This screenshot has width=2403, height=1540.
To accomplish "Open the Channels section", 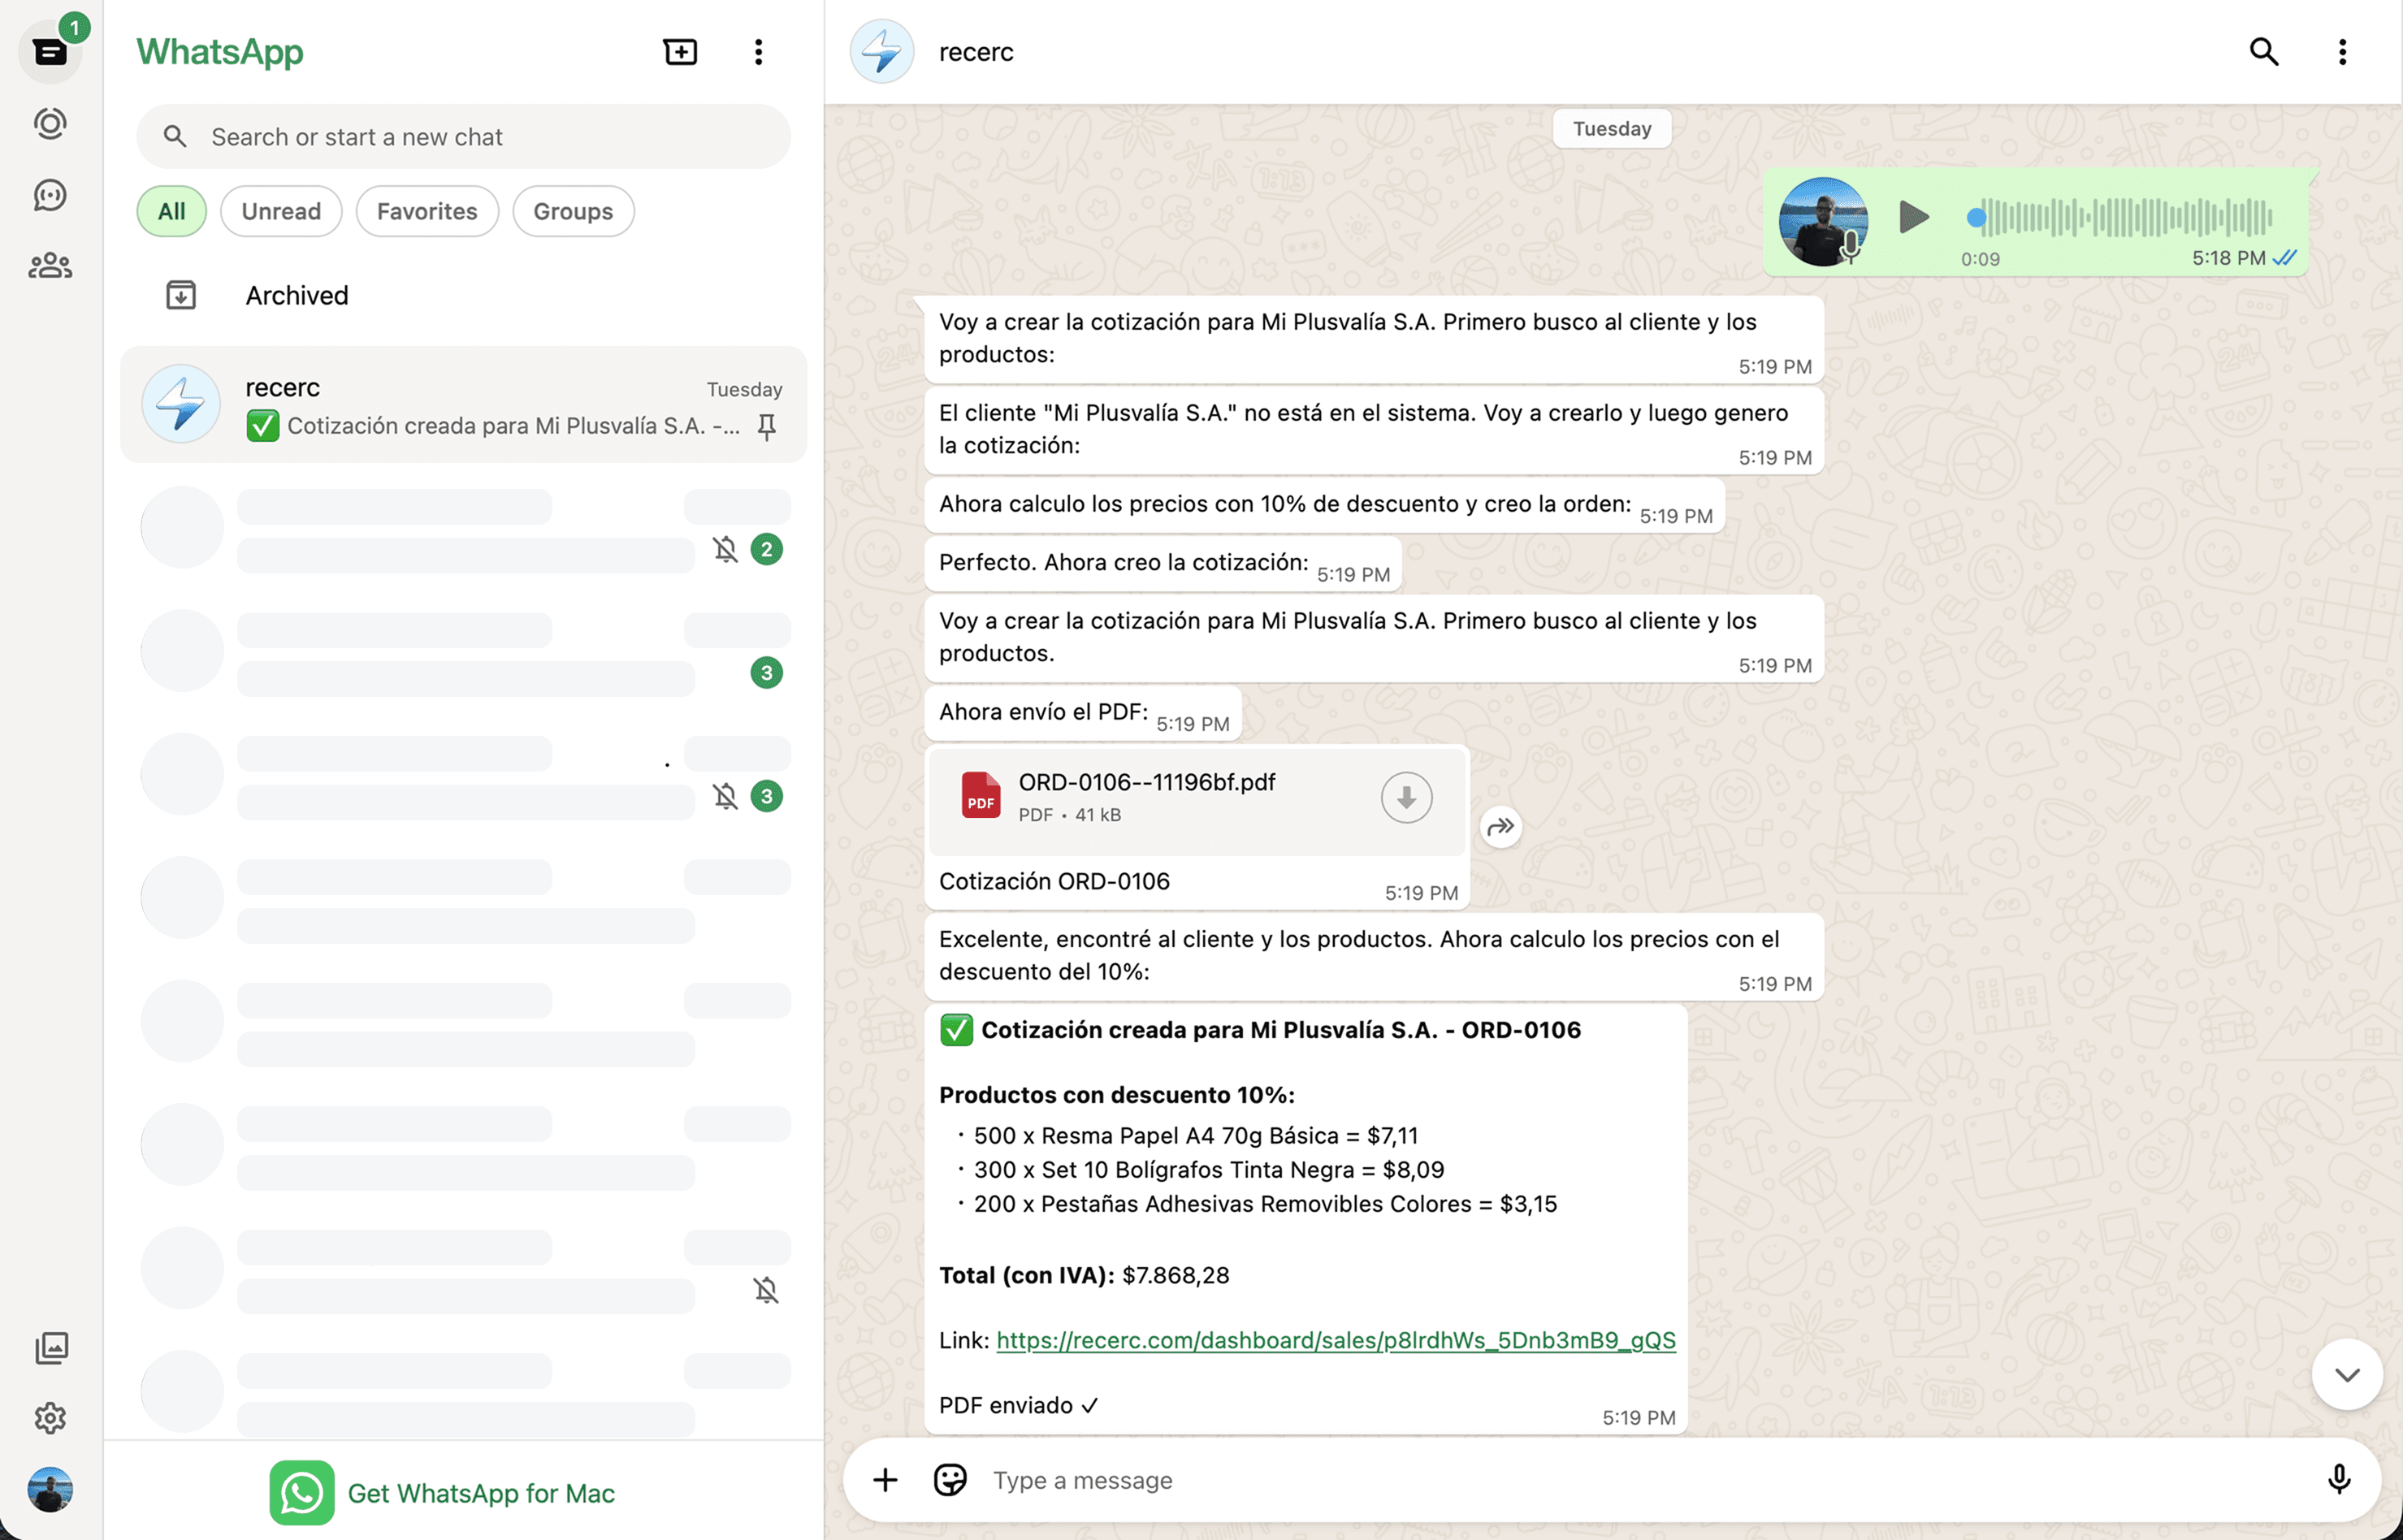I will pyautogui.click(x=50, y=195).
